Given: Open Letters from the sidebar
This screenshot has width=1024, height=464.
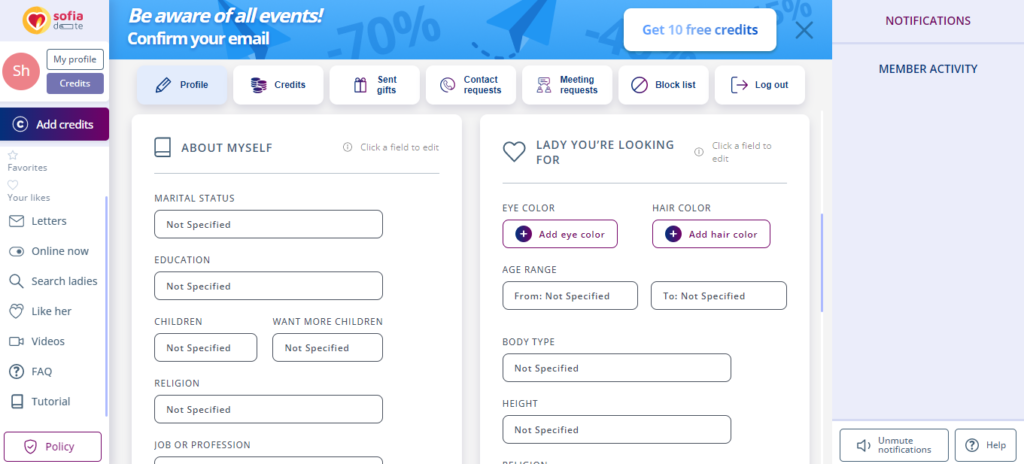Looking at the screenshot, I should (x=50, y=221).
